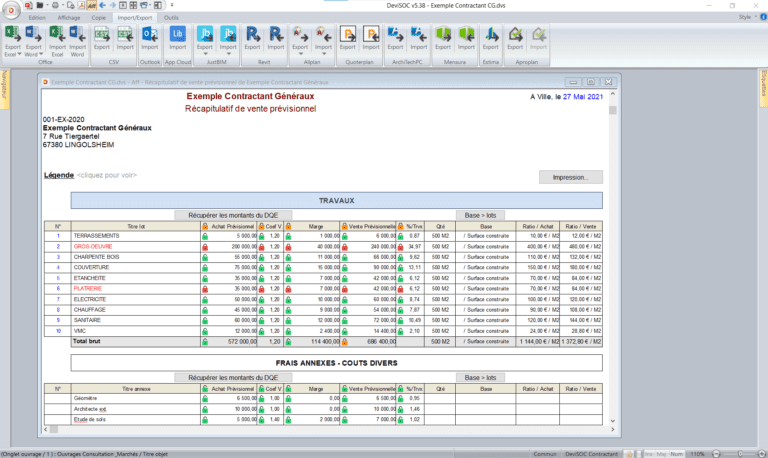Image resolution: width=768 pixels, height=458 pixels.
Task: Click the Allplan Export icon
Action: pyautogui.click(x=300, y=35)
